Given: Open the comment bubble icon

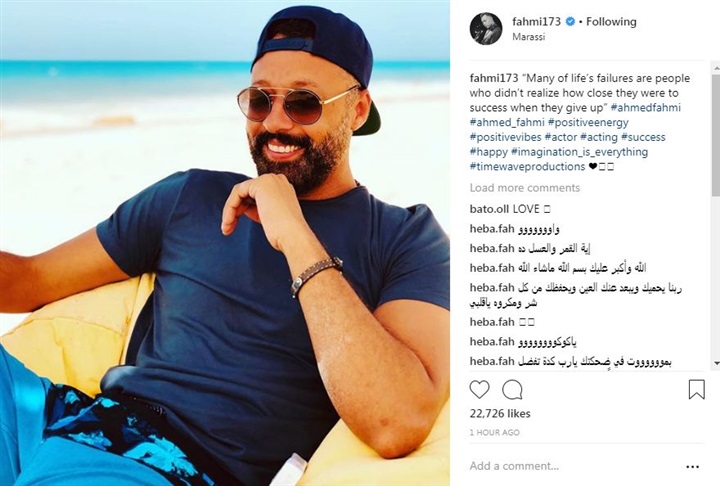Looking at the screenshot, I should pyautogui.click(x=512, y=390).
